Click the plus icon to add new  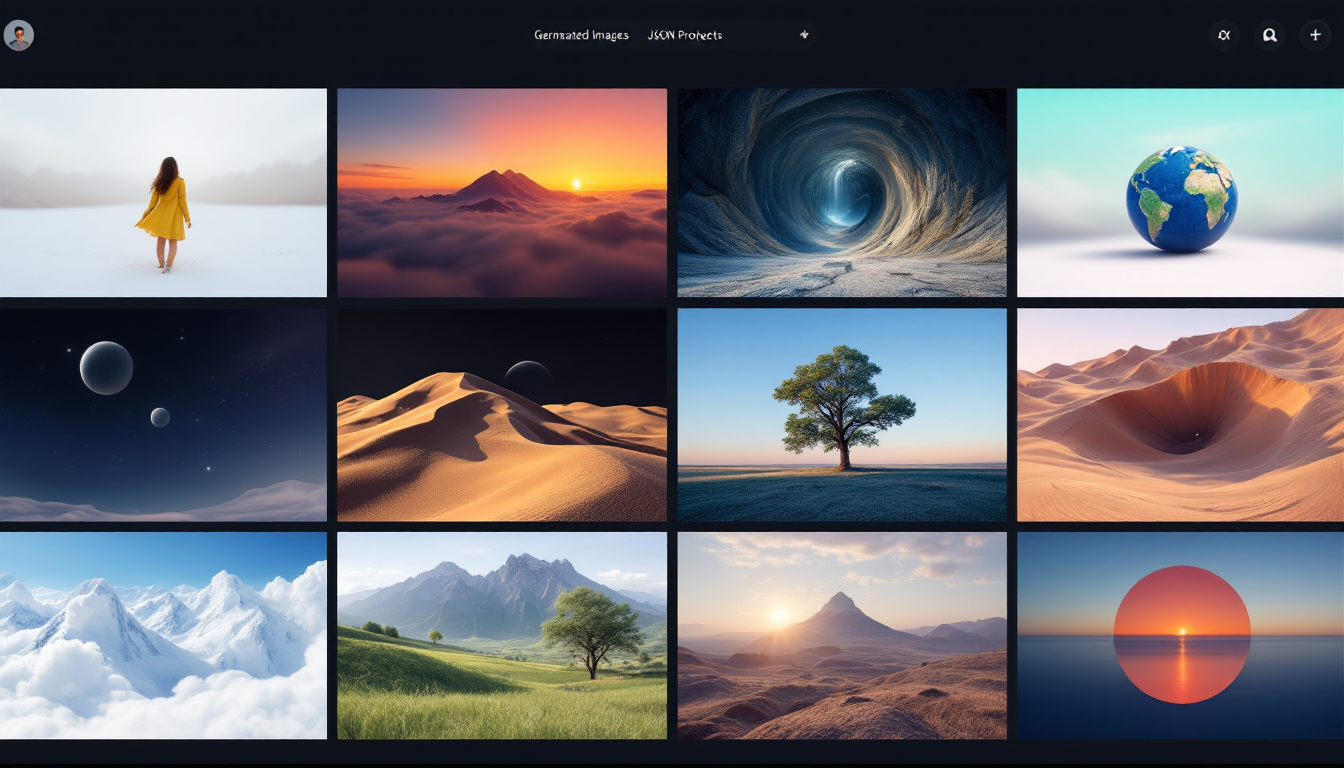coord(1315,35)
